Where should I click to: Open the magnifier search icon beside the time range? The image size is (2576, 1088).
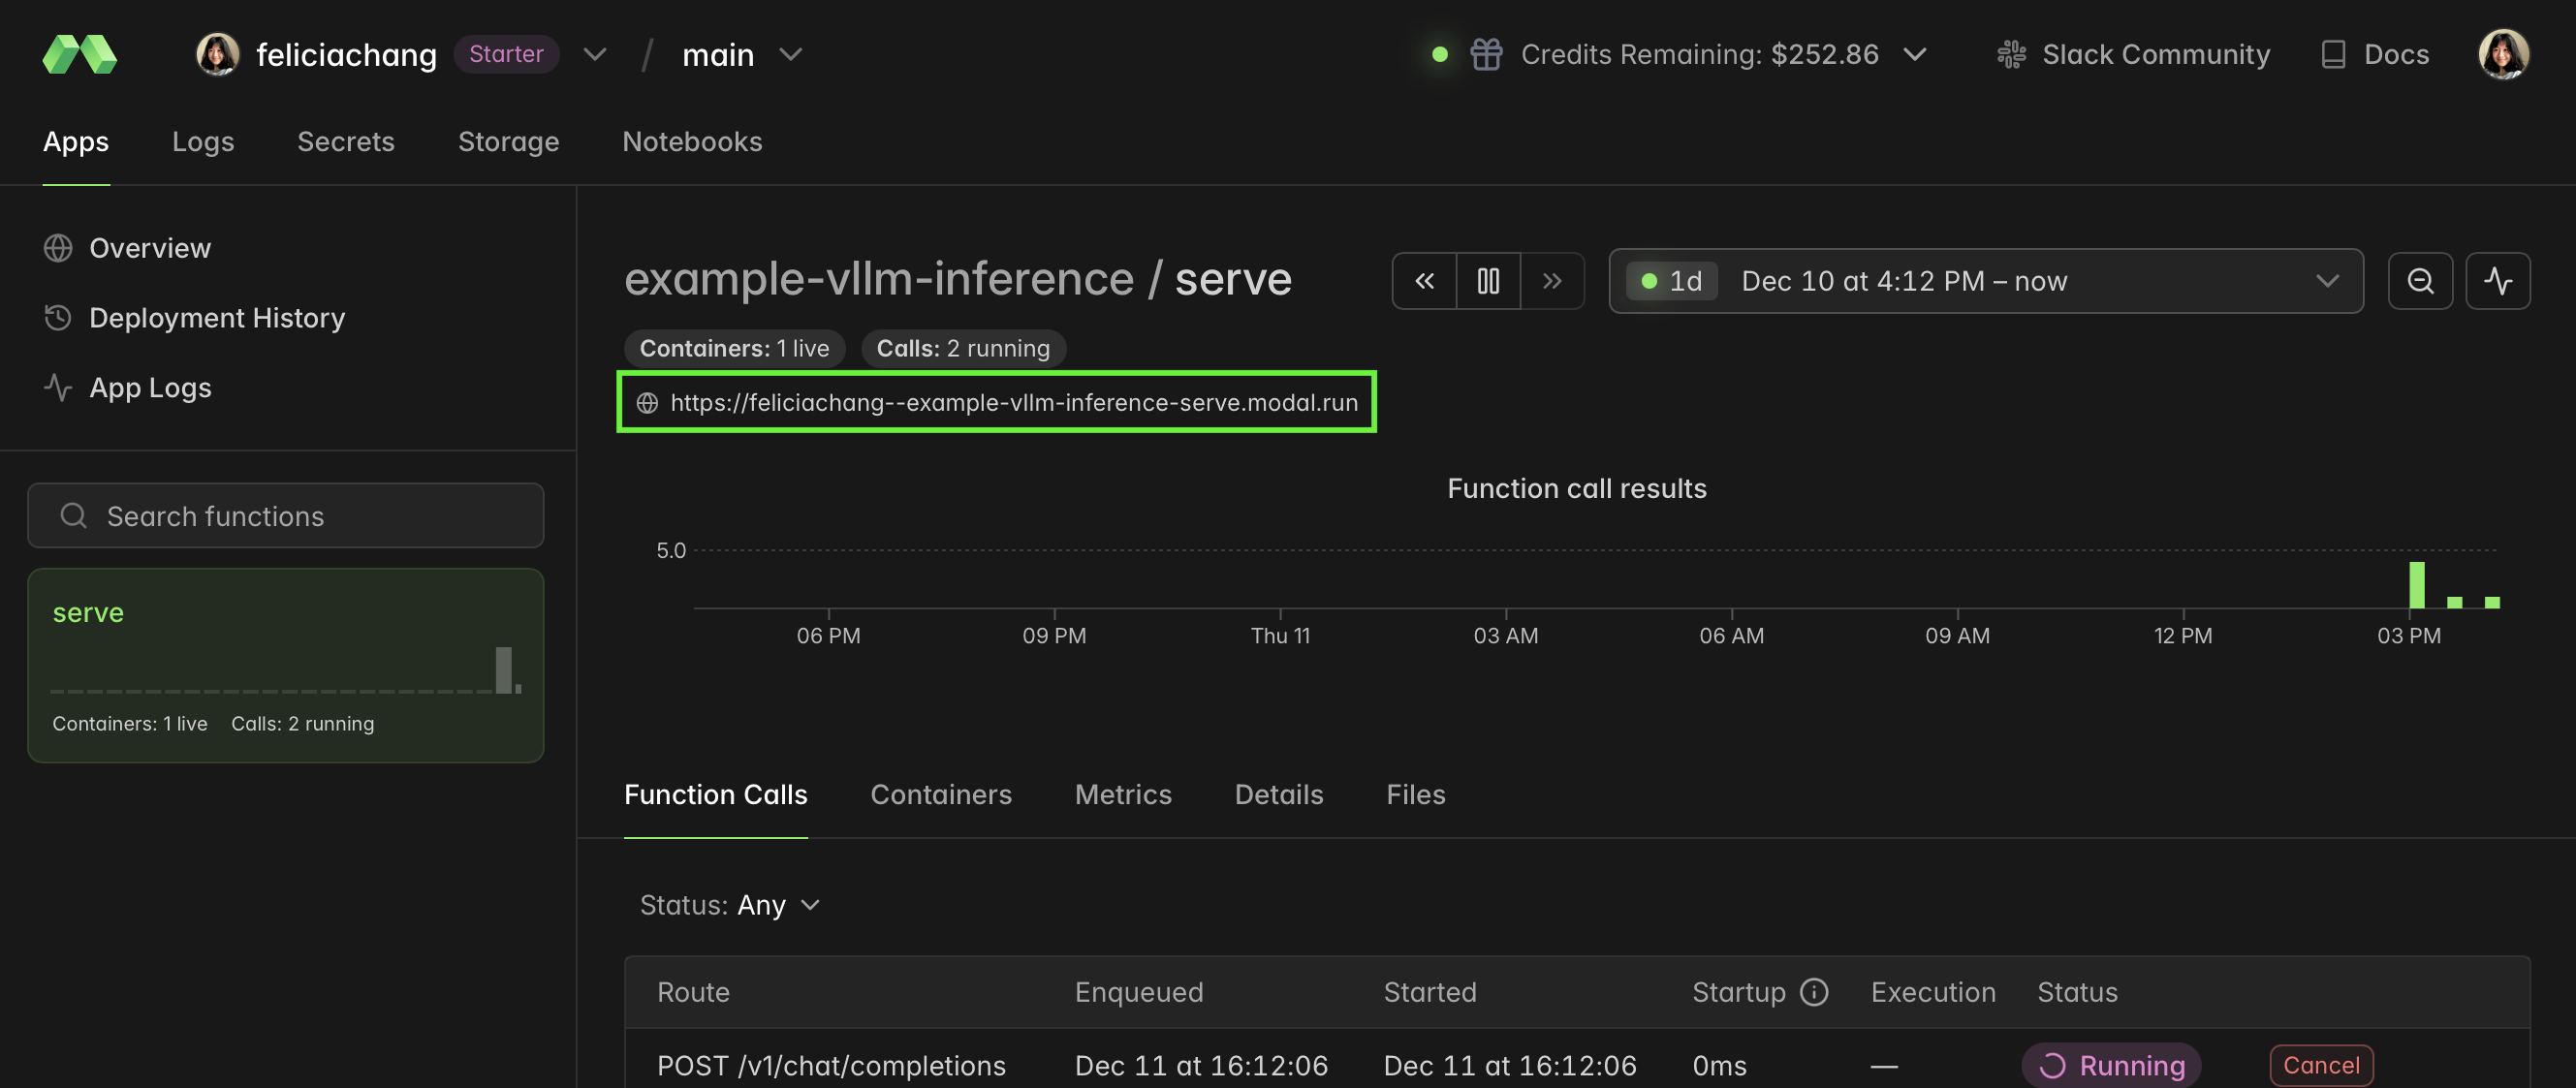2420,281
